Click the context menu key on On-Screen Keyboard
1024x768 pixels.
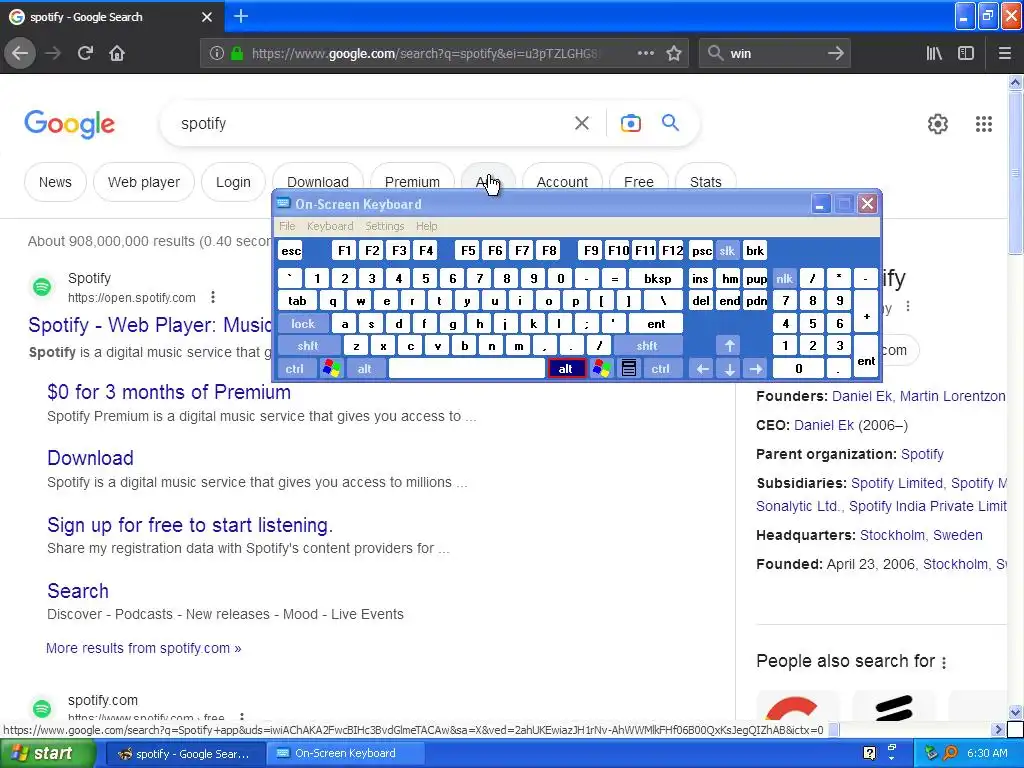(629, 368)
